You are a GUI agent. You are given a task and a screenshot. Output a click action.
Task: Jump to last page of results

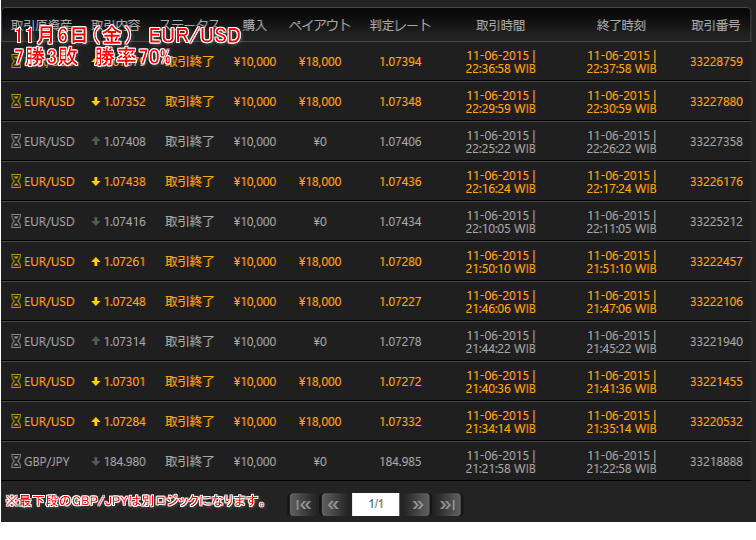pos(447,505)
